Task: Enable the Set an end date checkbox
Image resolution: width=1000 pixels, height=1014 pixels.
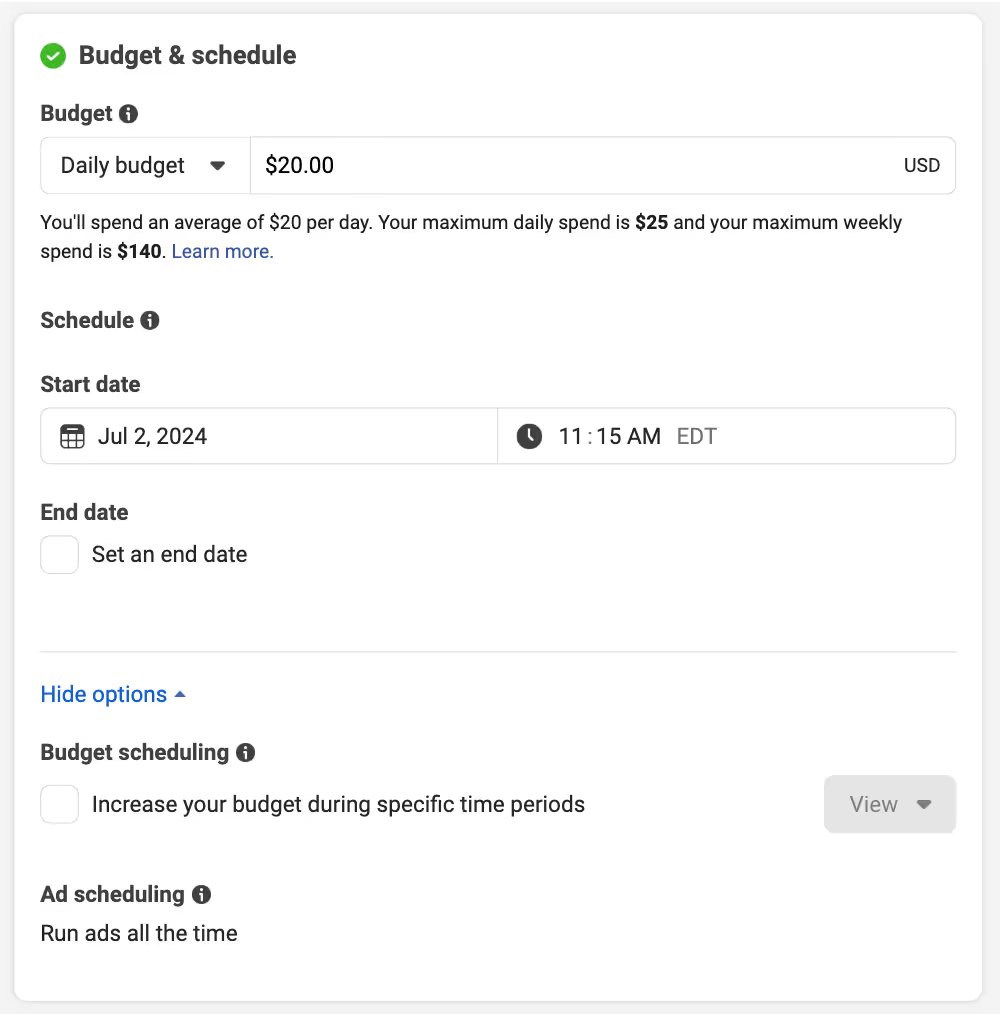Action: 60,555
